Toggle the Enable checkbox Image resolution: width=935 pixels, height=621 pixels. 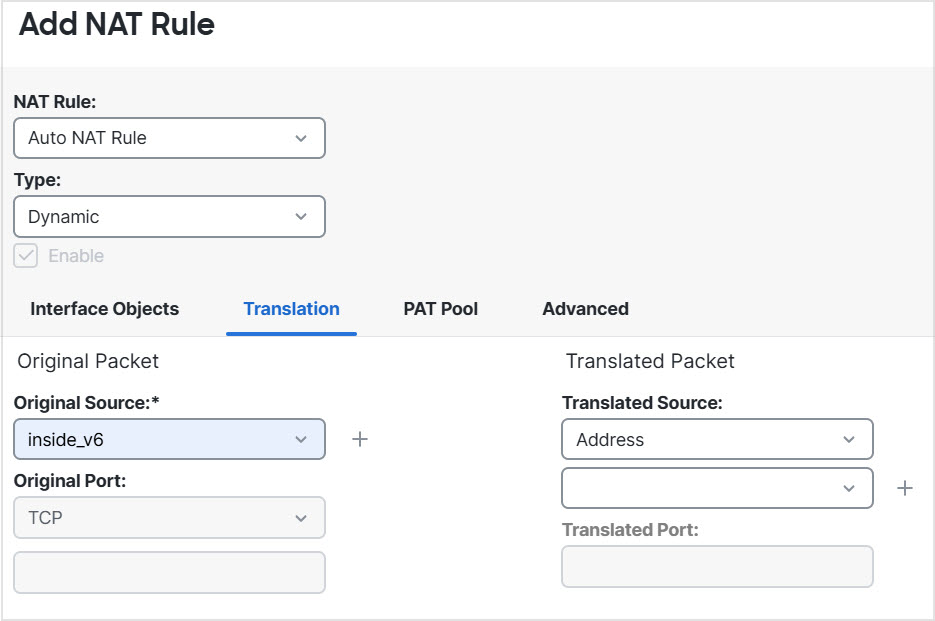[26, 256]
